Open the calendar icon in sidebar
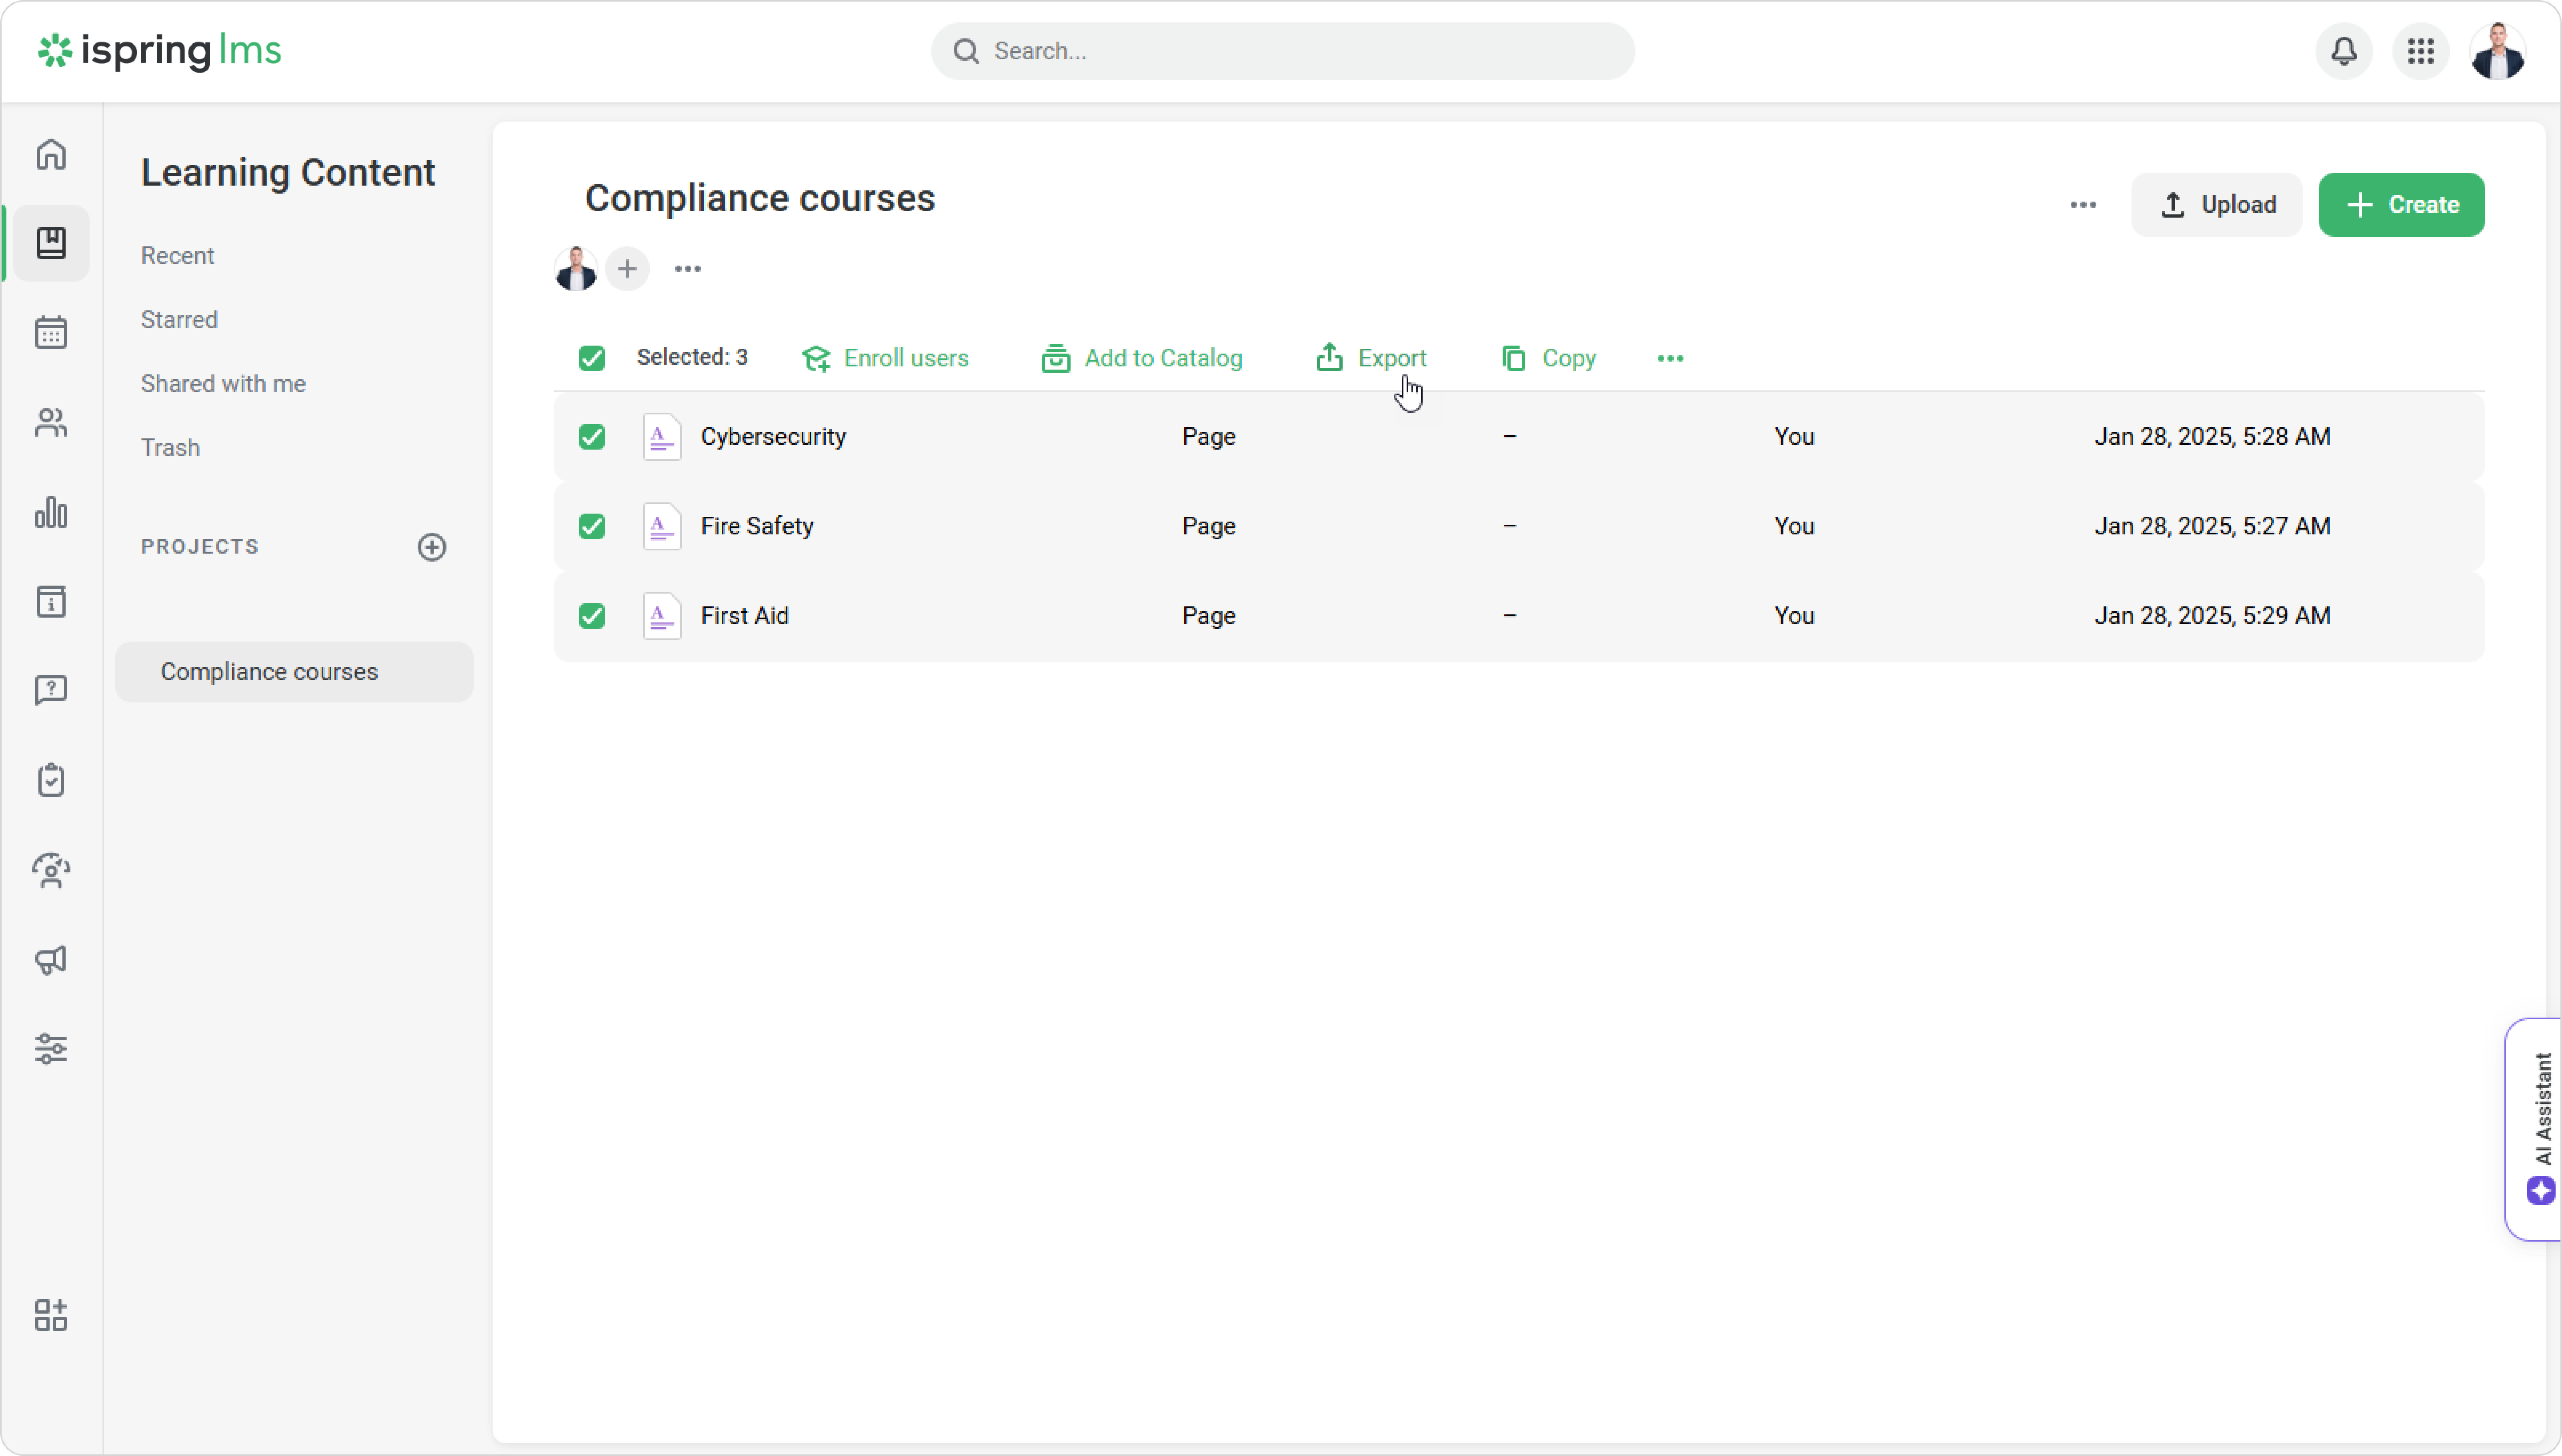The height and width of the screenshot is (1456, 2562). (x=51, y=332)
